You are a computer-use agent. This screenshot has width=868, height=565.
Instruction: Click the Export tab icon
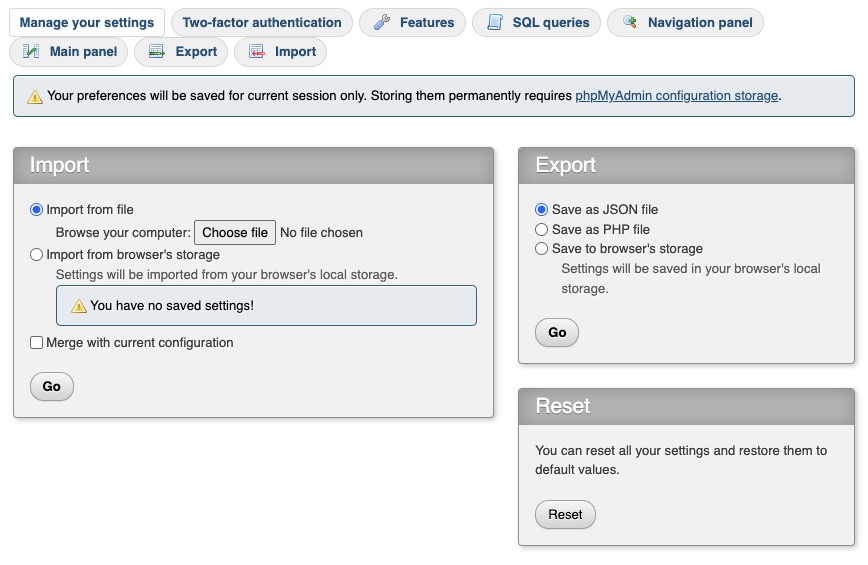[x=157, y=51]
